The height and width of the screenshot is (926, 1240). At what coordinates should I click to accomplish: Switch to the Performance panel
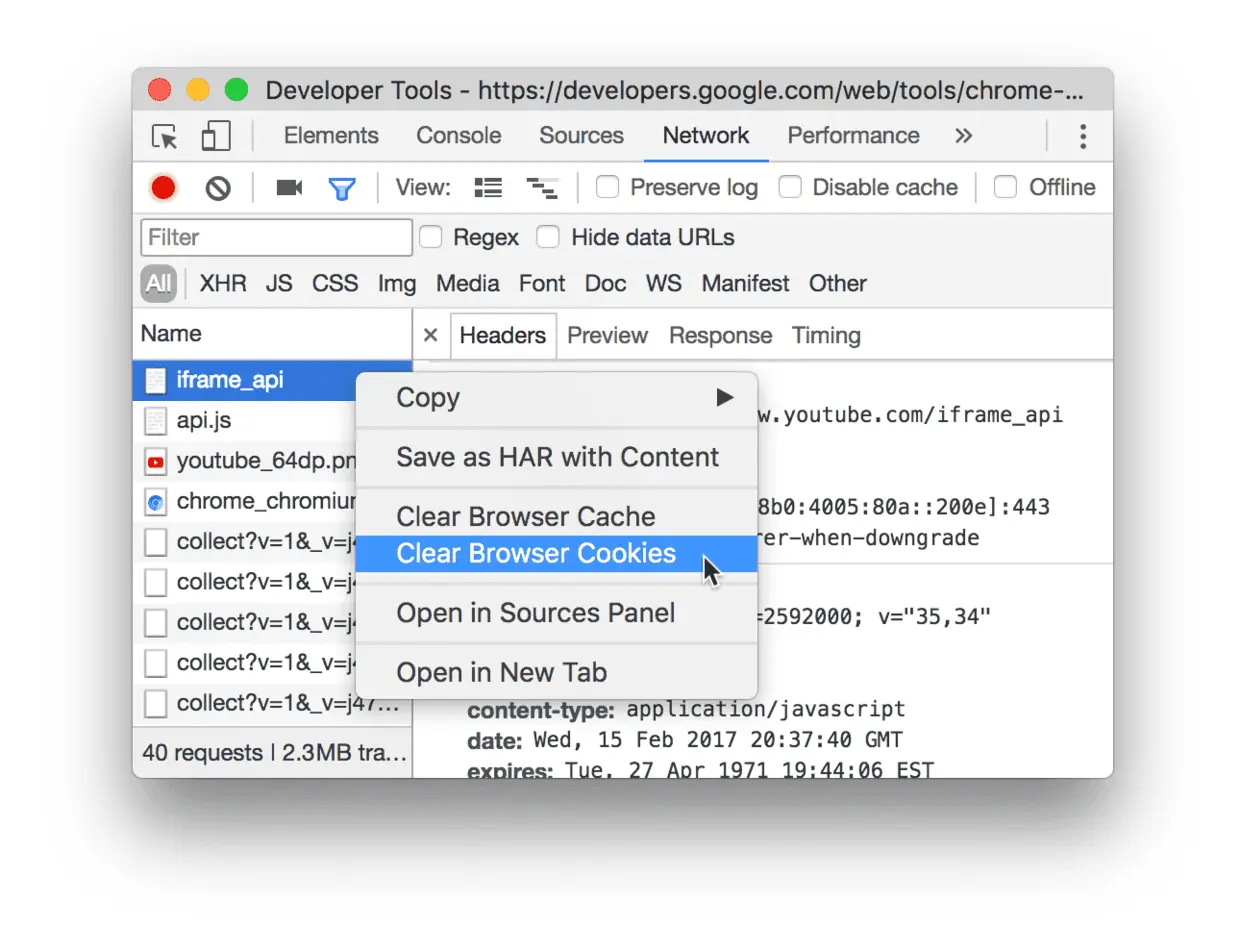853,136
